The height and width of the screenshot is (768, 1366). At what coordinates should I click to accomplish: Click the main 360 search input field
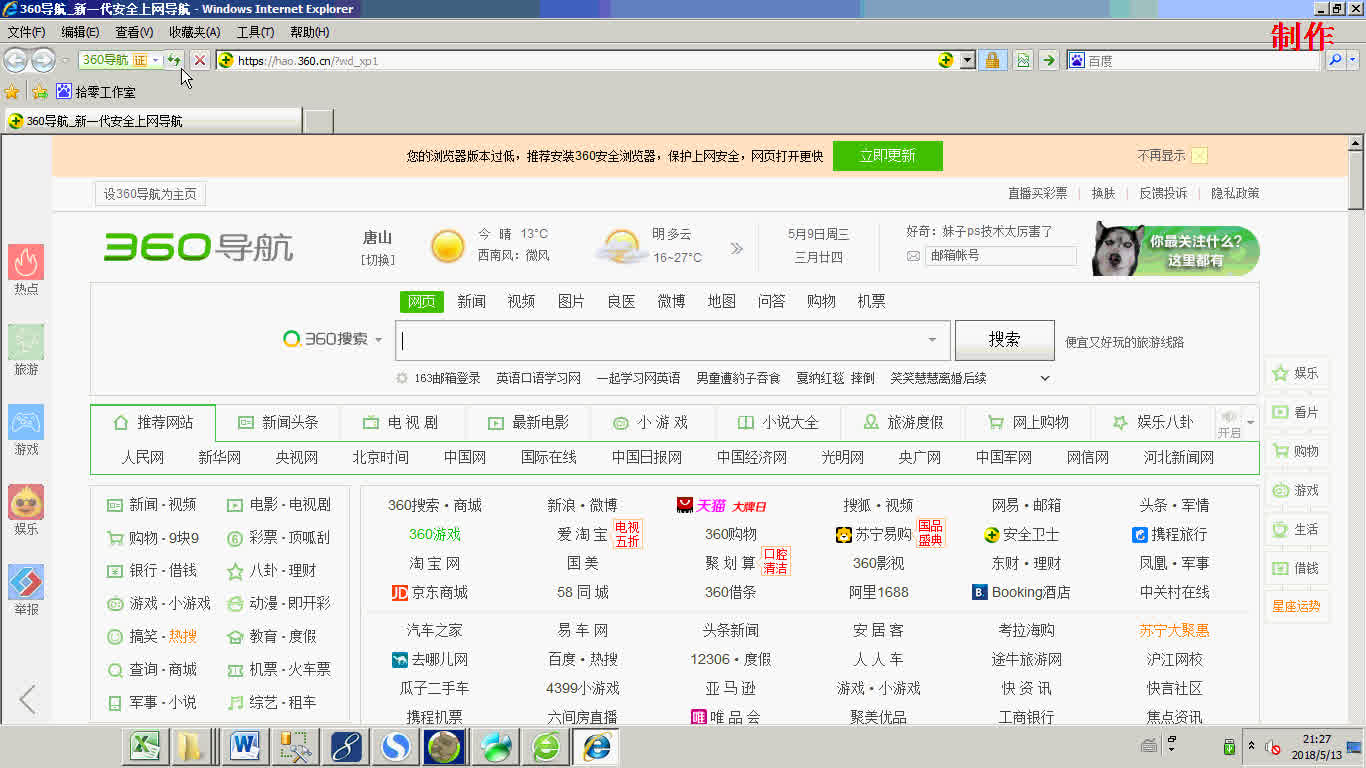[x=673, y=340]
